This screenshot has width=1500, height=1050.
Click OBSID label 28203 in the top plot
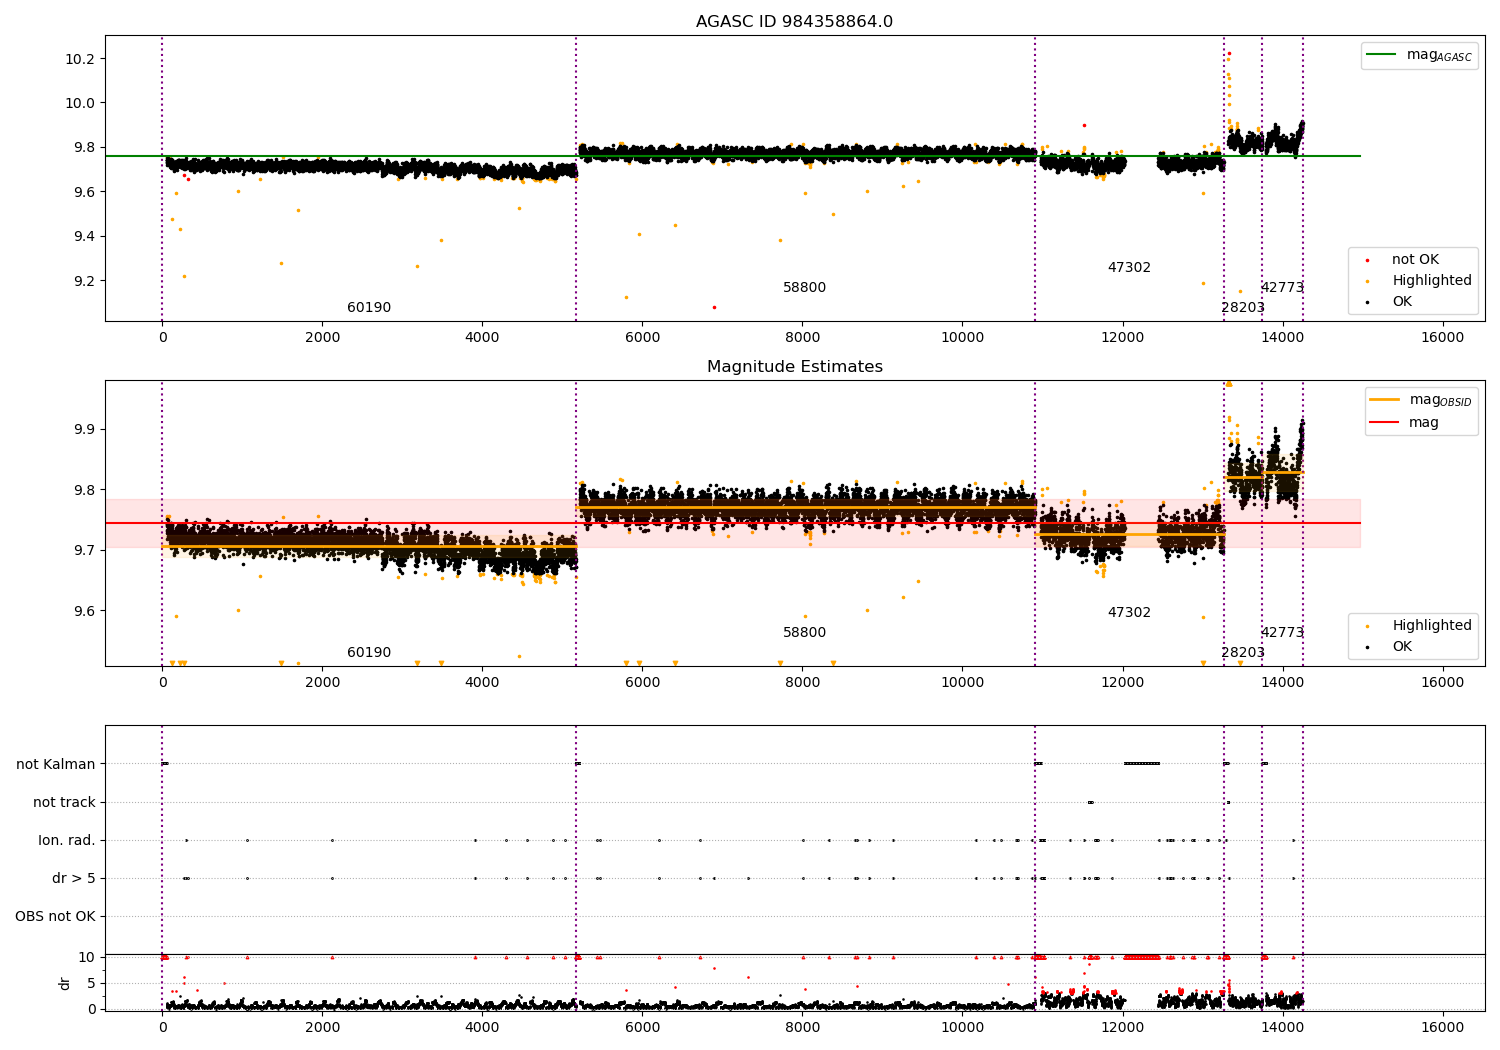point(1243,308)
